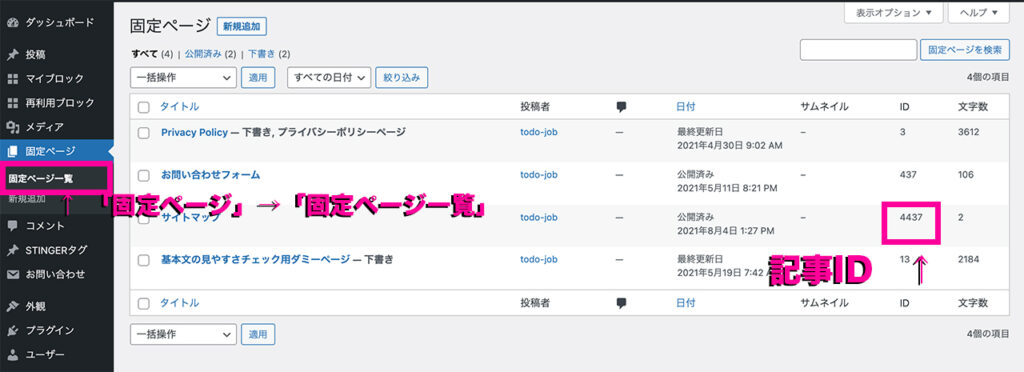Open the すべての日付 date filter dropdown
Image resolution: width=1024 pixels, height=372 pixels.
tap(329, 77)
